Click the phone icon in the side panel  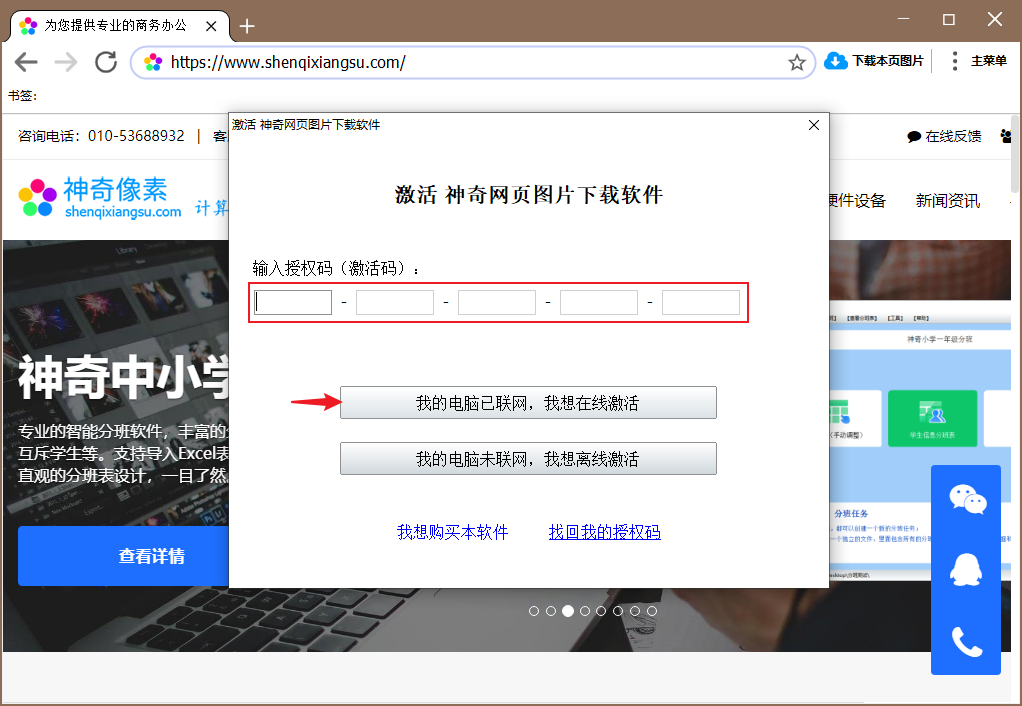coord(967,641)
